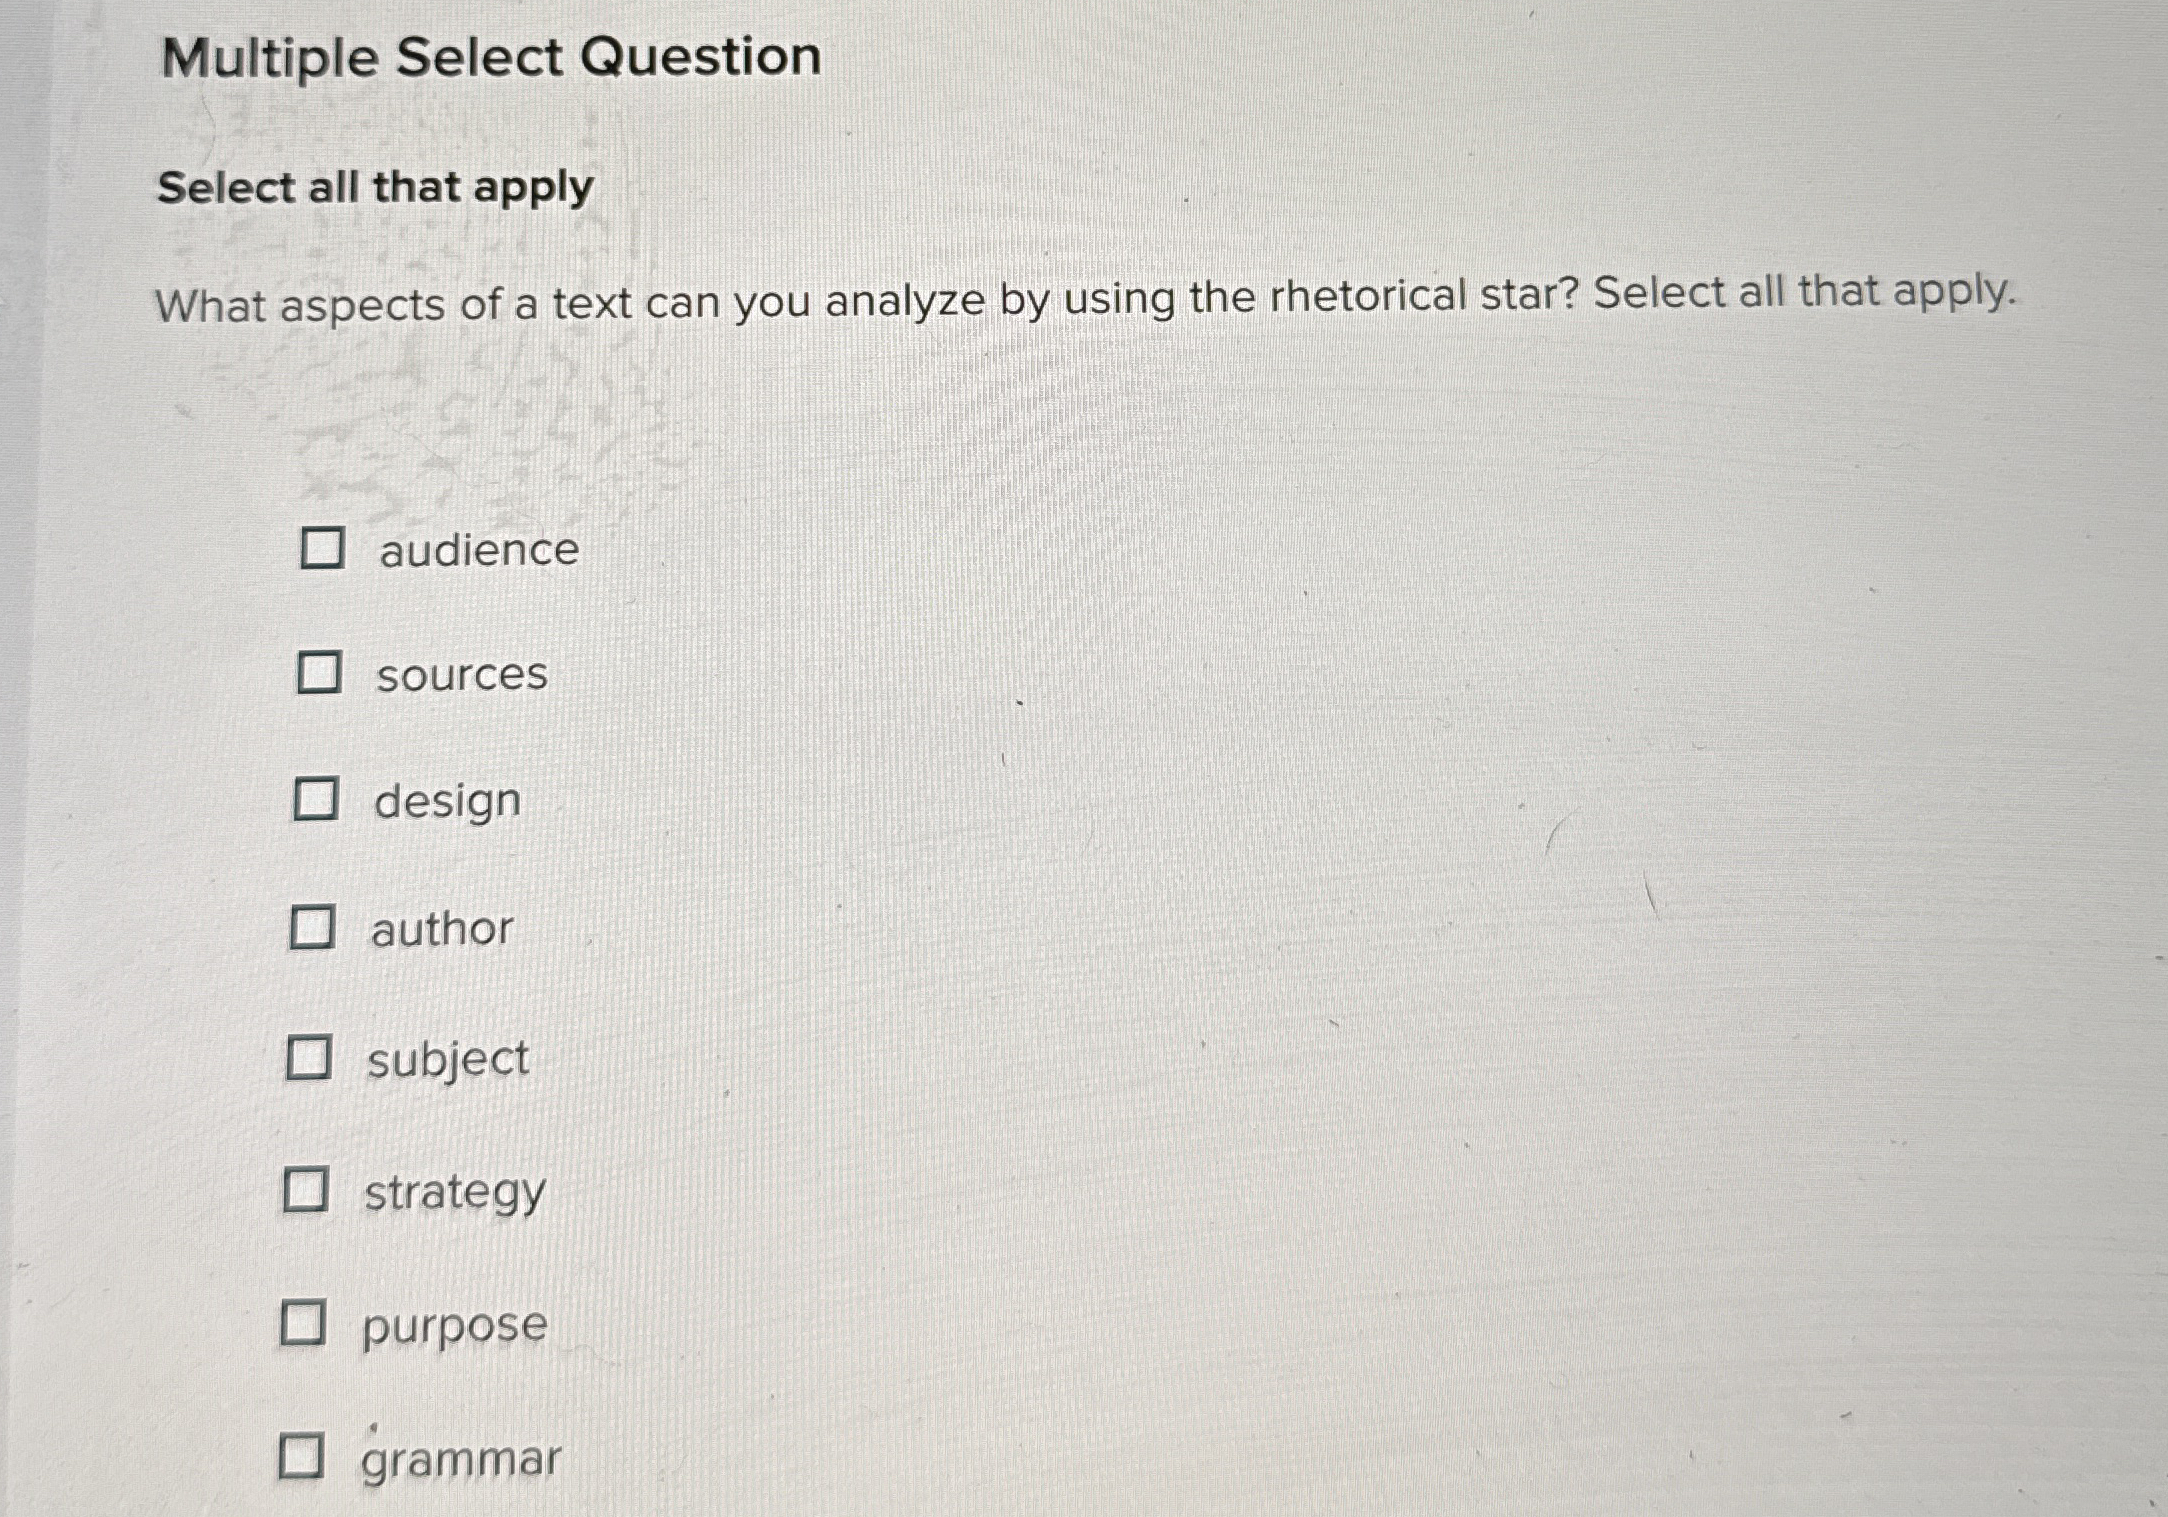Select the sources answer label
The image size is (2168, 1517).
(462, 677)
